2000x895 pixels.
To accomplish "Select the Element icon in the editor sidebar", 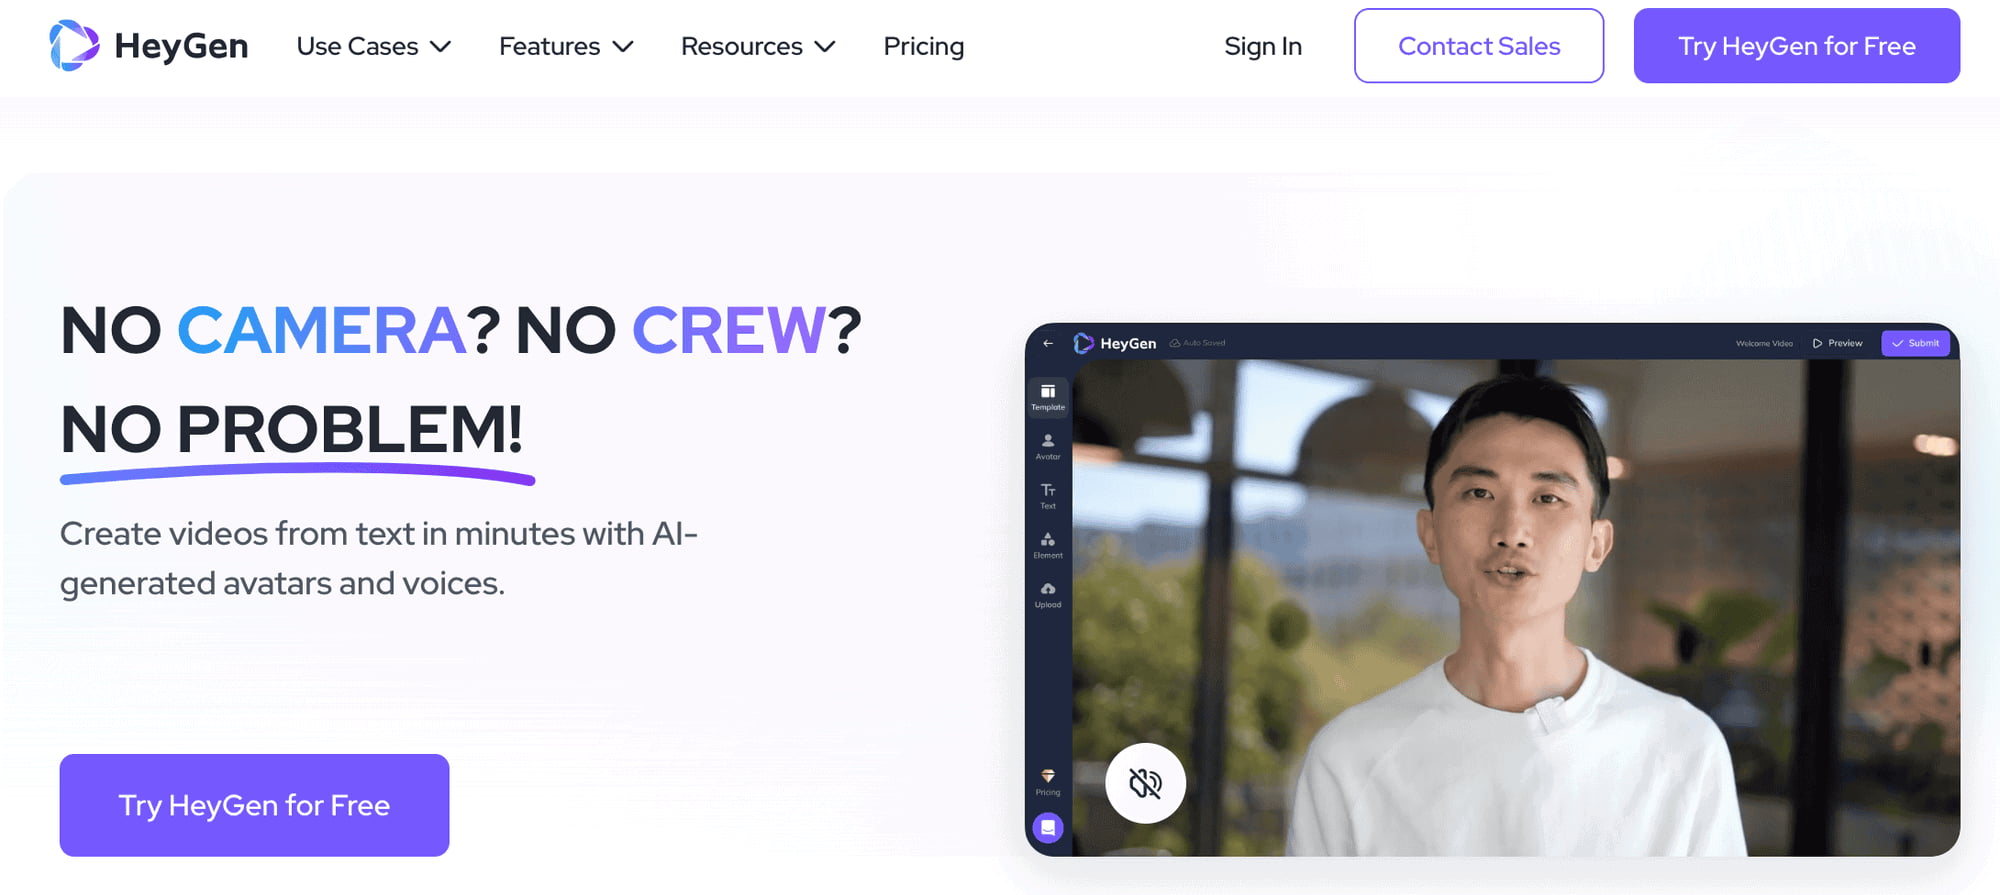I will tap(1048, 545).
